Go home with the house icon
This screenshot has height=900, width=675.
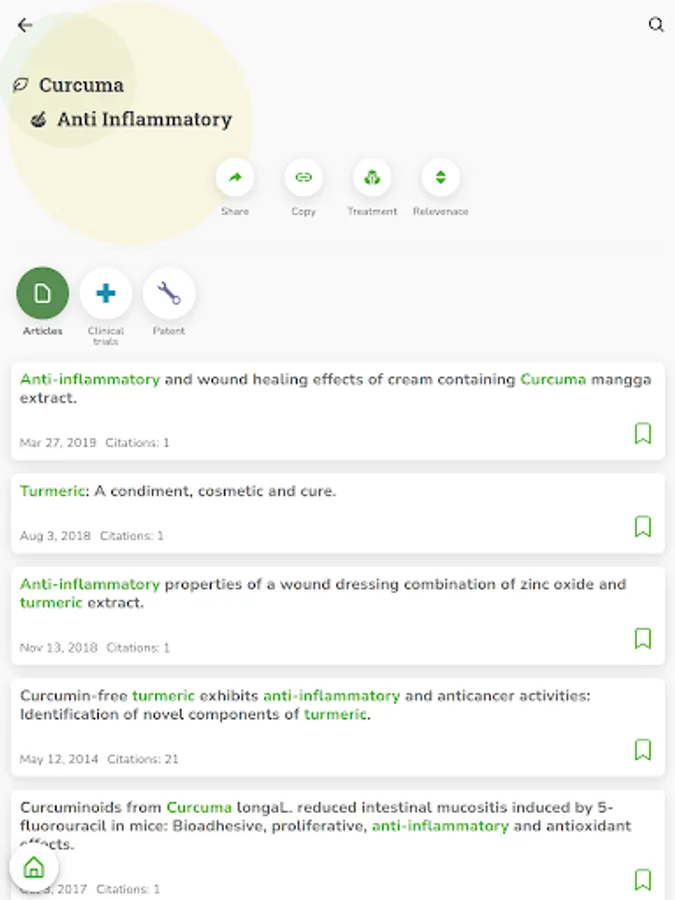(34, 867)
